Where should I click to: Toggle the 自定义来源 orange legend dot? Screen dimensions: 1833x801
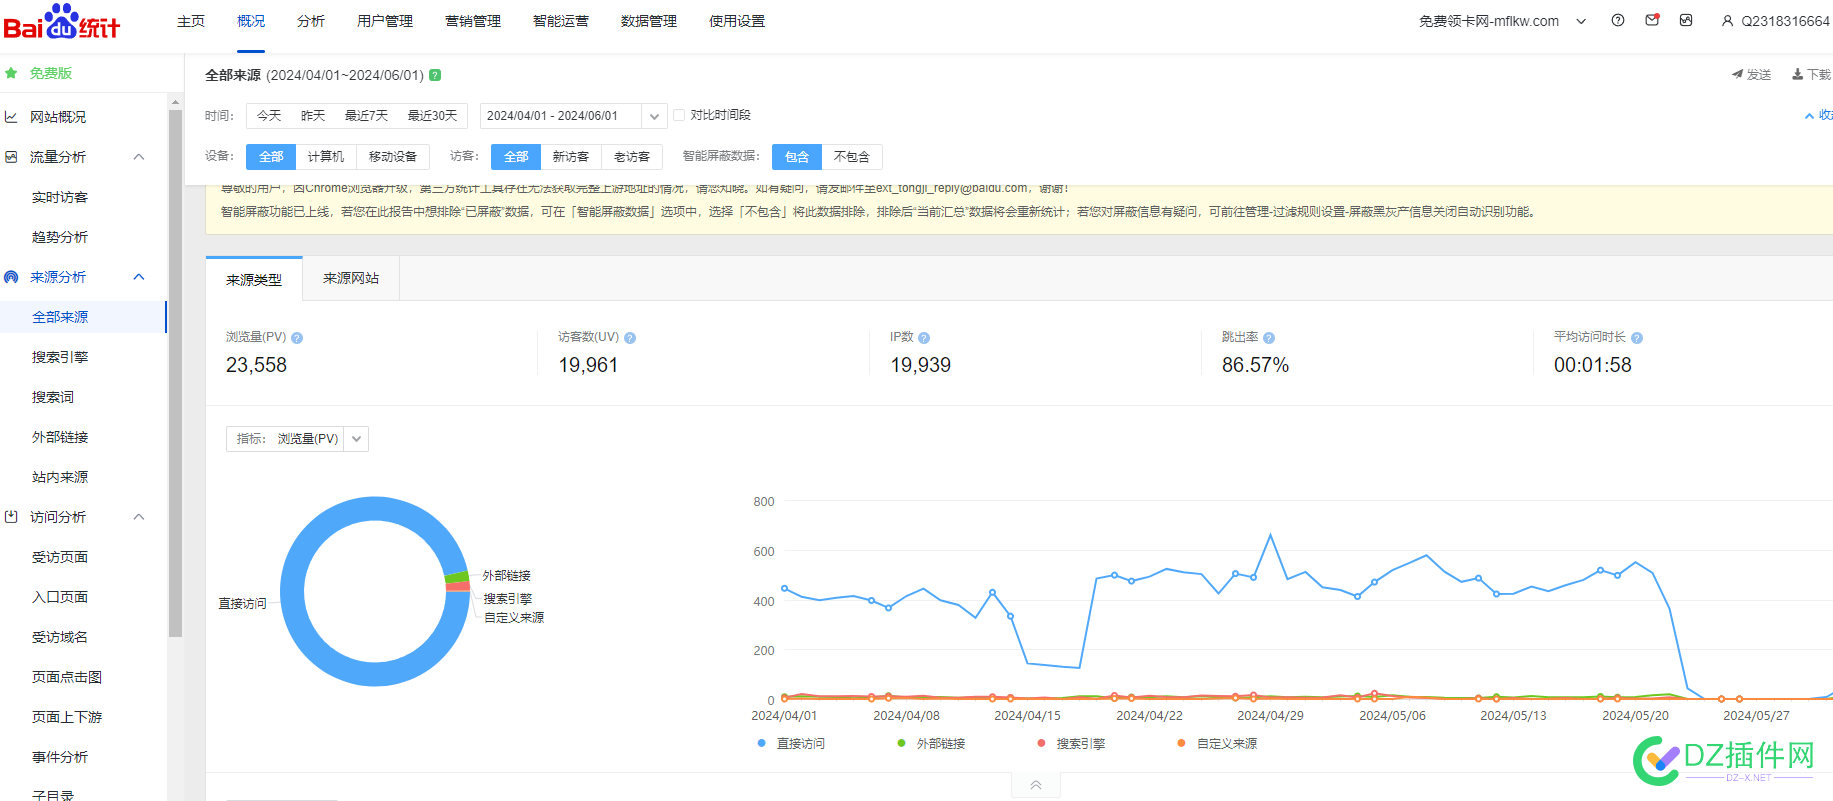(x=1182, y=743)
